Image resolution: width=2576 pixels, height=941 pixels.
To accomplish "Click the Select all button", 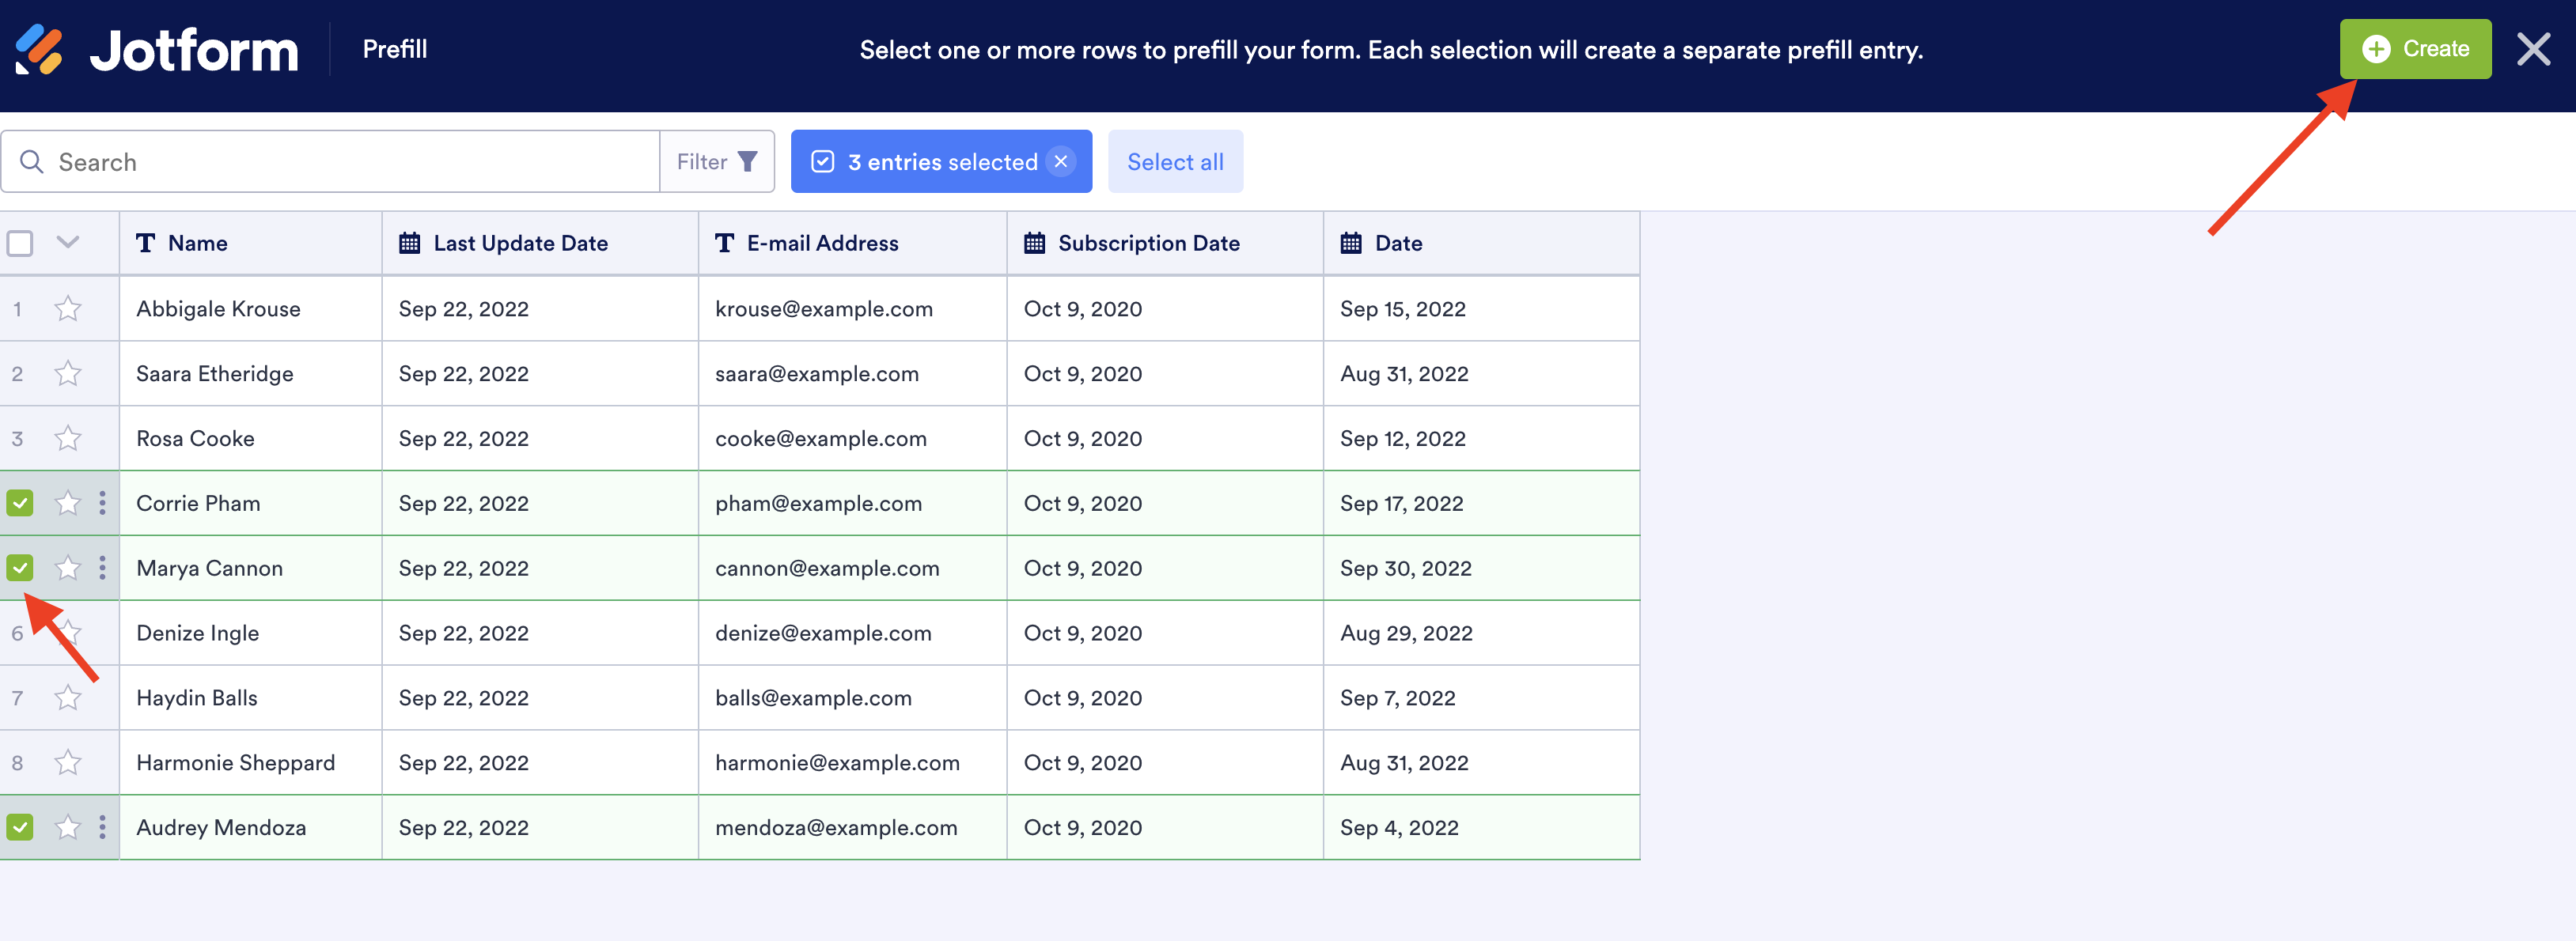I will pos(1175,161).
